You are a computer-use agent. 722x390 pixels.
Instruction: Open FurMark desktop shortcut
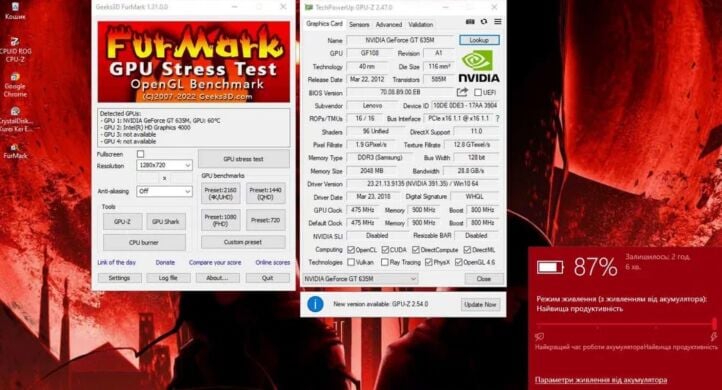(15, 151)
